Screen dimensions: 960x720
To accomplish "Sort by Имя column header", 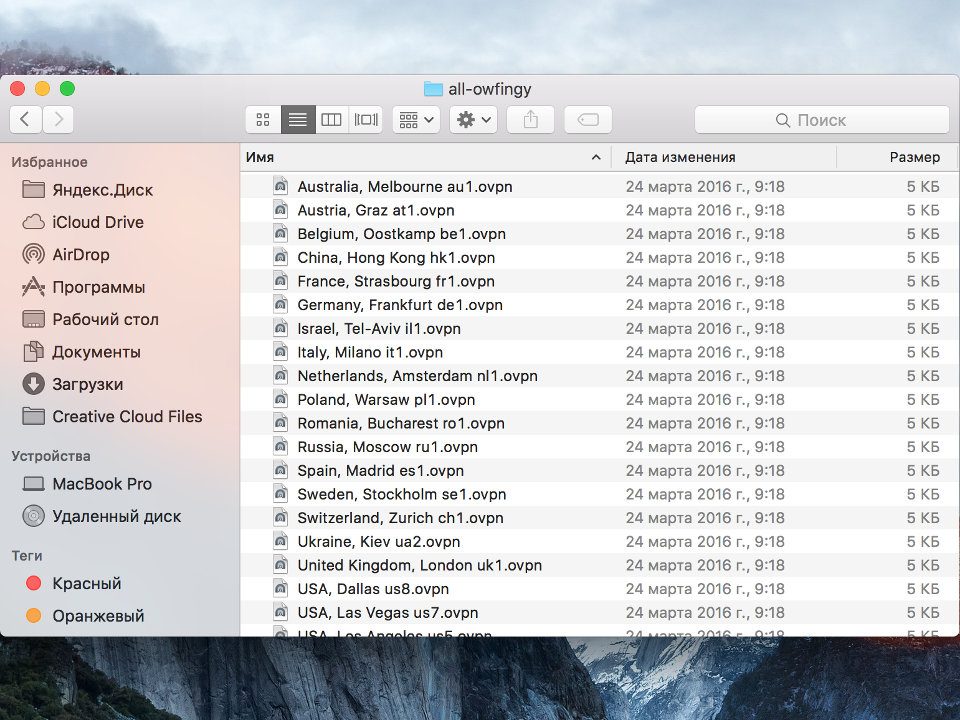I will [426, 157].
